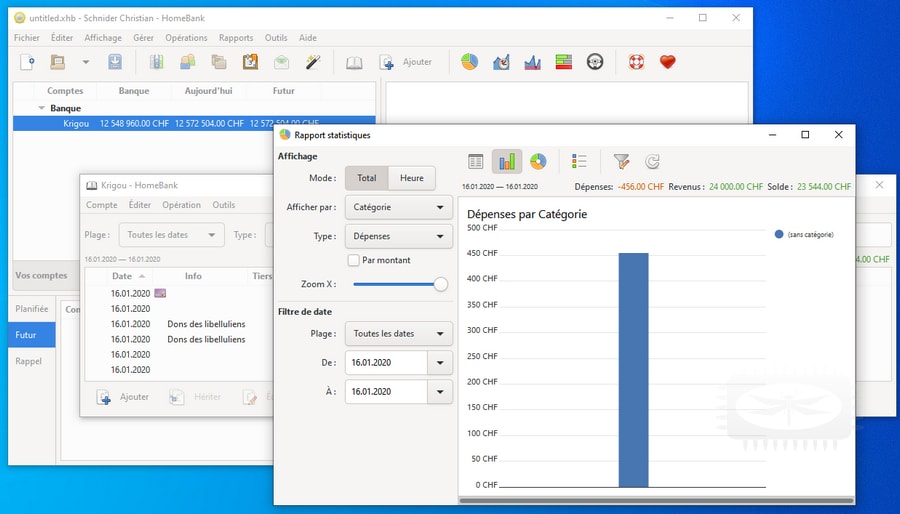The image size is (900, 514).
Task: Open the Éditer menu in main window
Action: pyautogui.click(x=62, y=38)
